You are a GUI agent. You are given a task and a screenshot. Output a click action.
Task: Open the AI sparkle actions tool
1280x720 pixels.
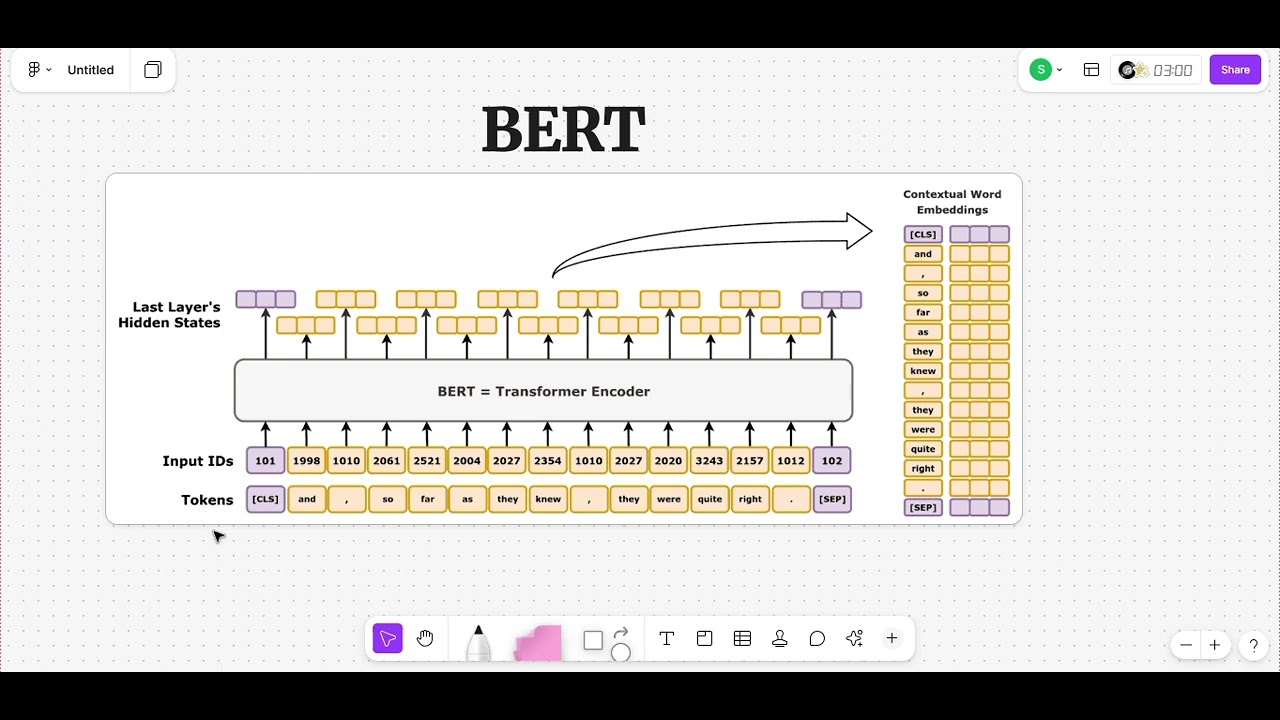tap(854, 639)
